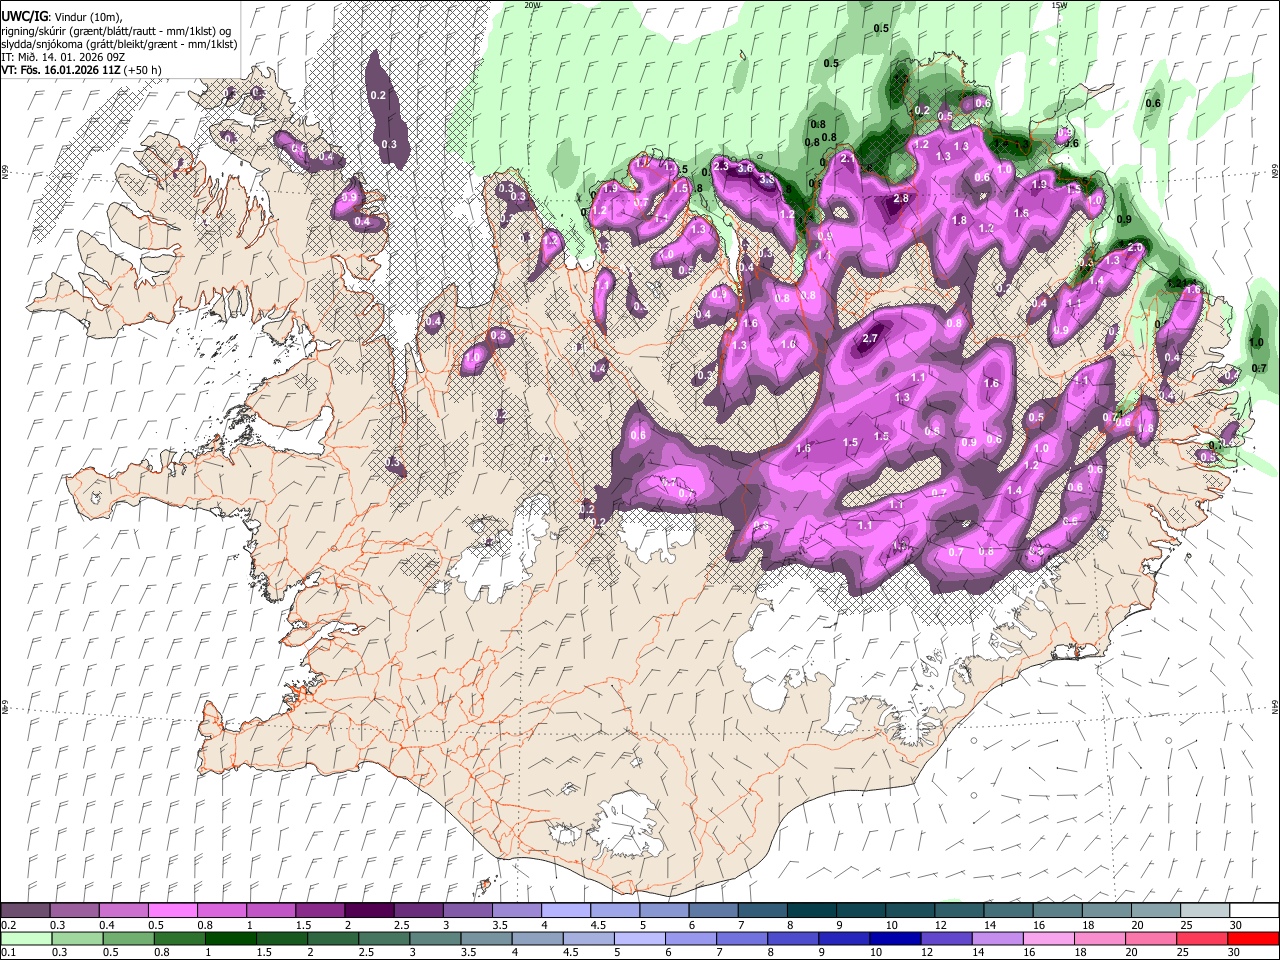Click the dark plum swatch at 2 on snow scale
The height and width of the screenshot is (960, 1280).
click(x=369, y=911)
